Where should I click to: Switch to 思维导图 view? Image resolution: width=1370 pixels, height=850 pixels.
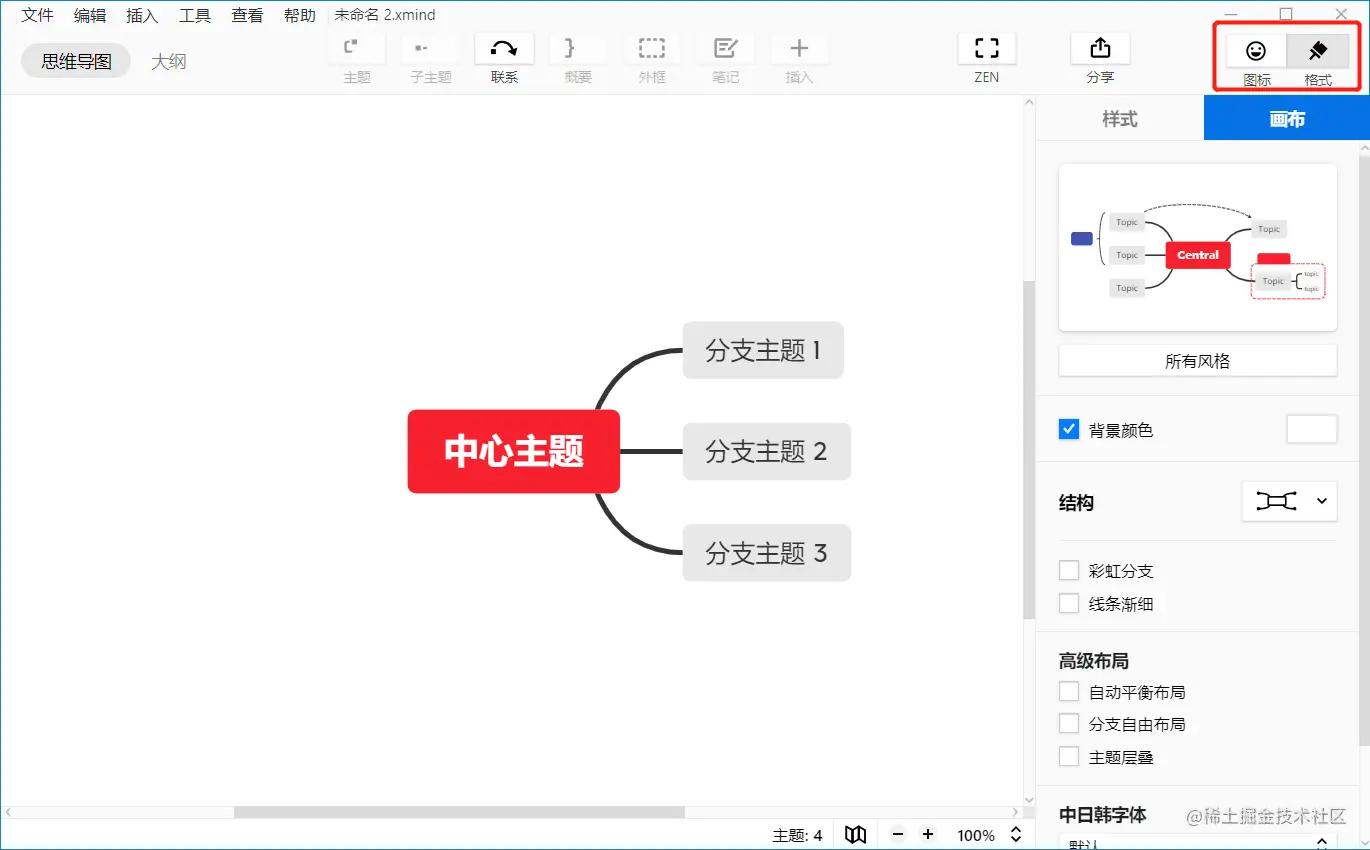pyautogui.click(x=76, y=61)
